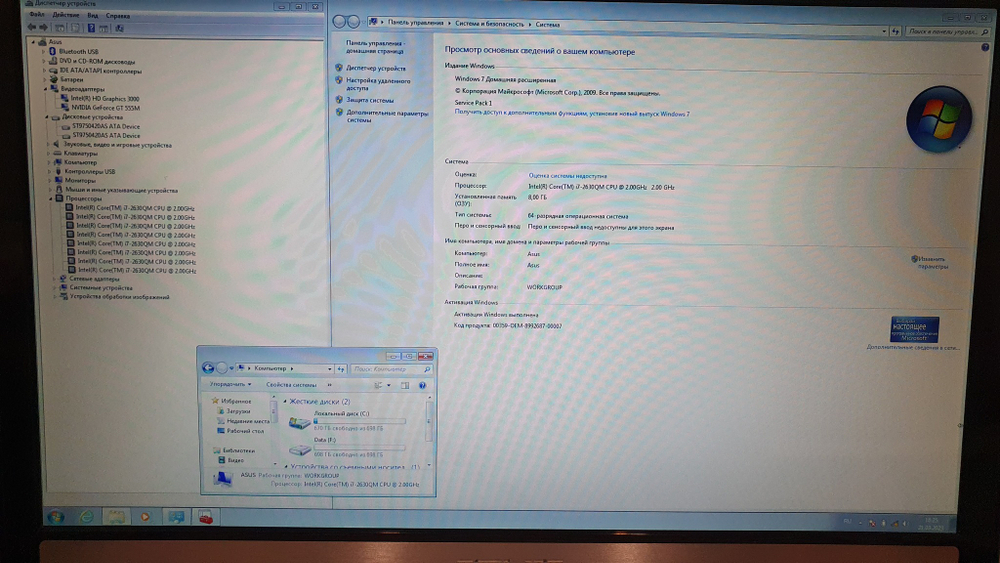Open Упорядочить dropdown in Explorer
The width and height of the screenshot is (1000, 563).
[230, 384]
